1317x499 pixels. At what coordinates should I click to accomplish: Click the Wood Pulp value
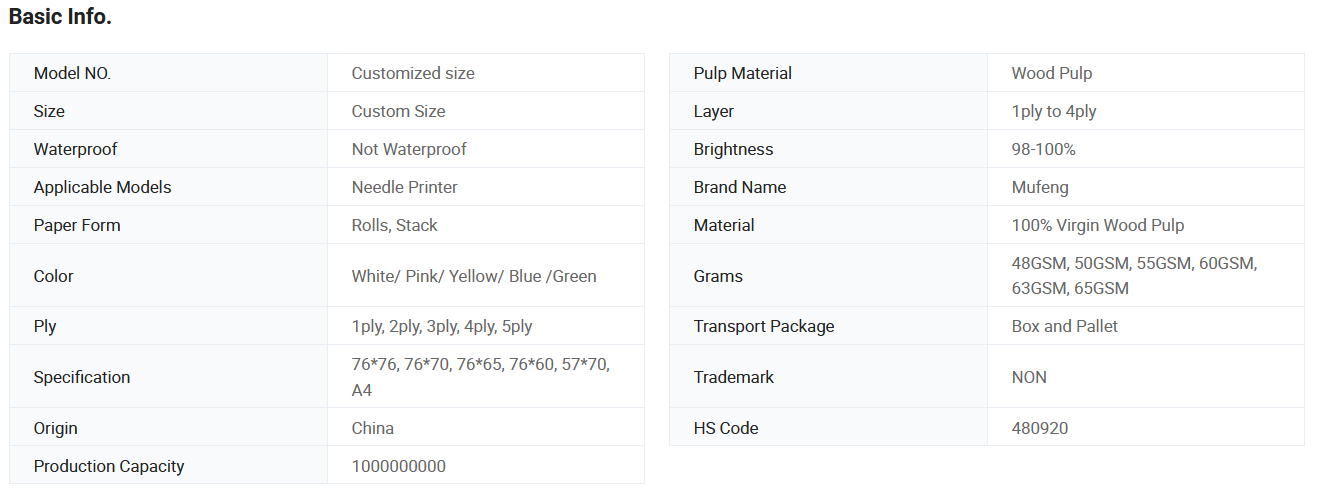pyautogui.click(x=1051, y=73)
